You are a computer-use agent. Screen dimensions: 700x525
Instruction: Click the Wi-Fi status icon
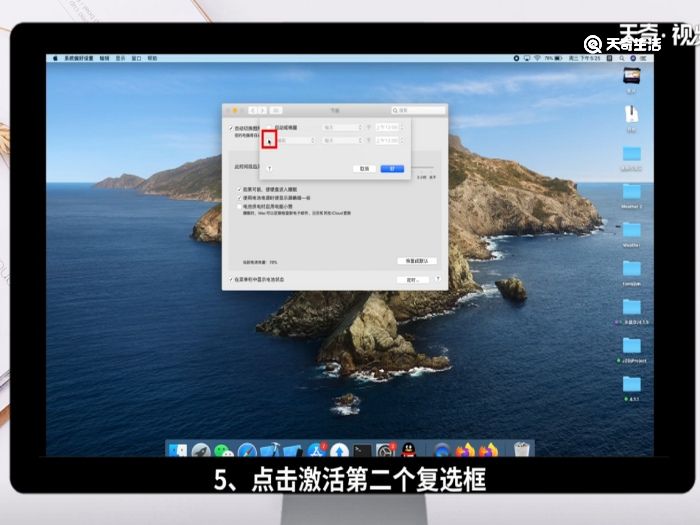tap(537, 58)
